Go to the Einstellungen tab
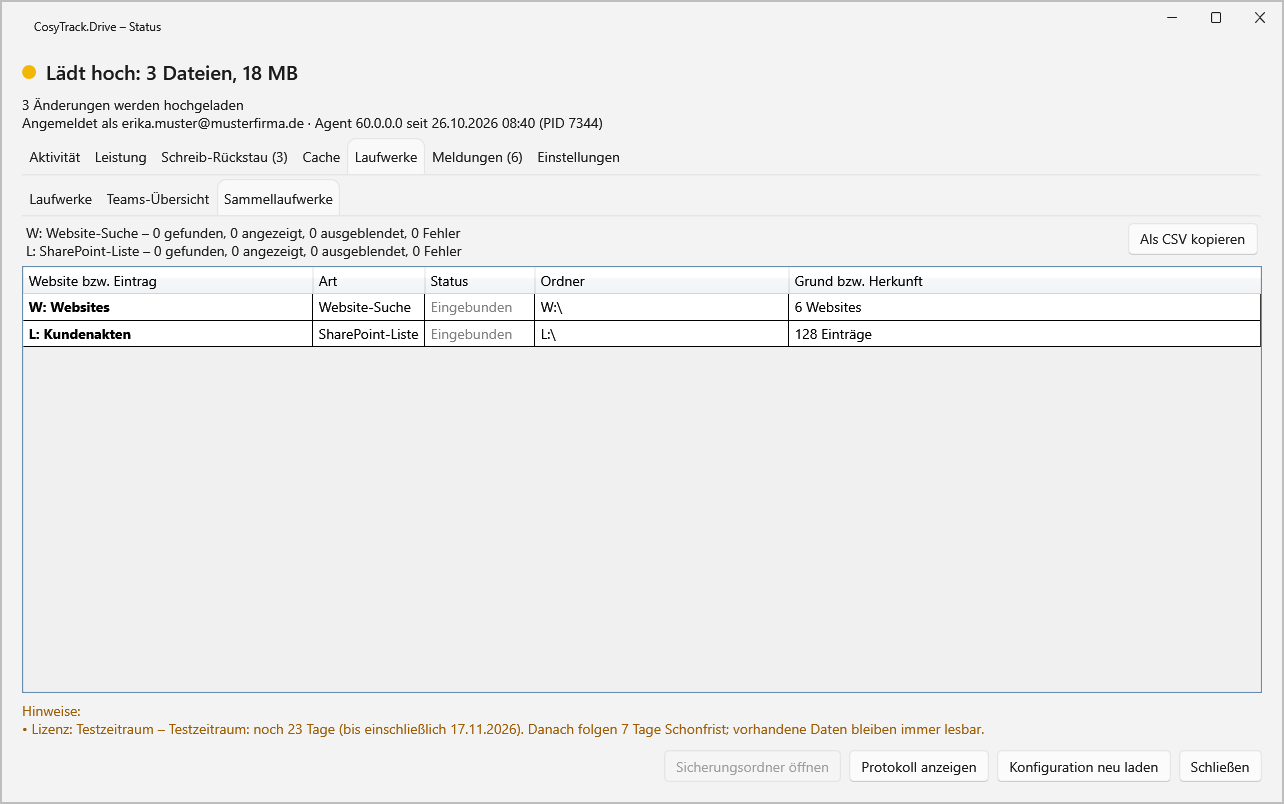Image resolution: width=1284 pixels, height=804 pixels. coord(578,157)
